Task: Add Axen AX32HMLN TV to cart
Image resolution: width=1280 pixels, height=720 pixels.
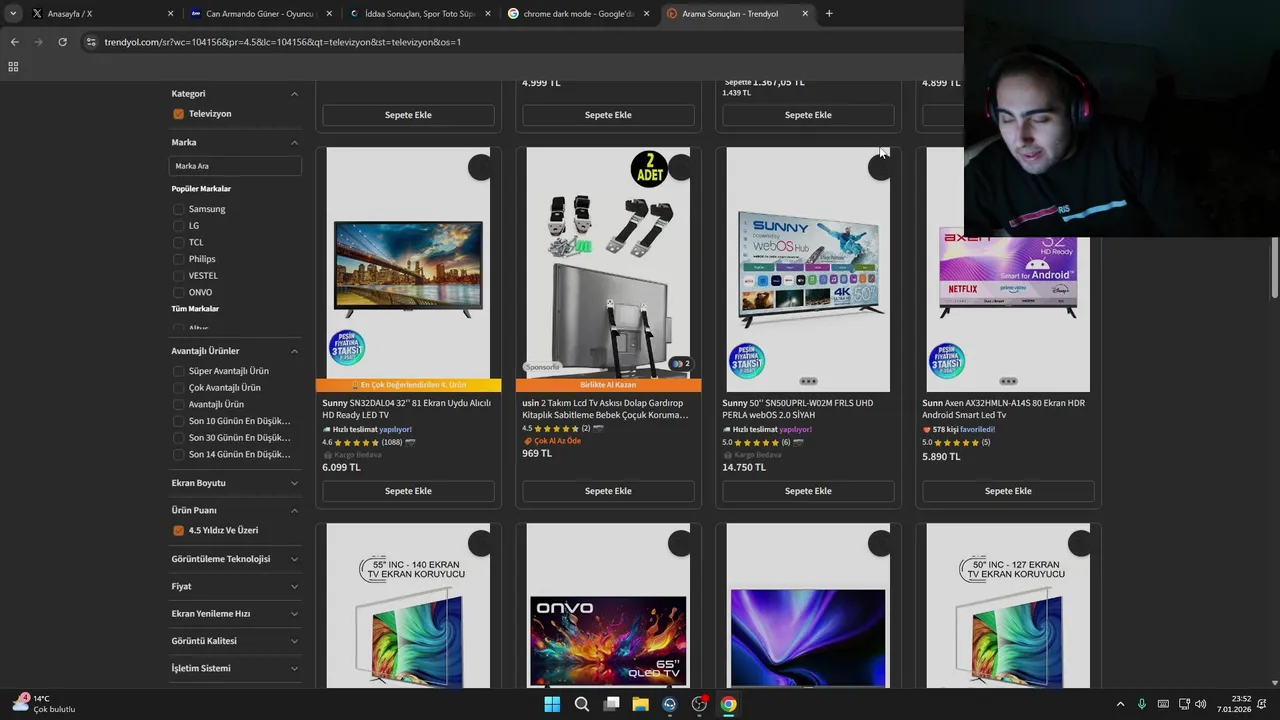Action: click(x=1008, y=491)
